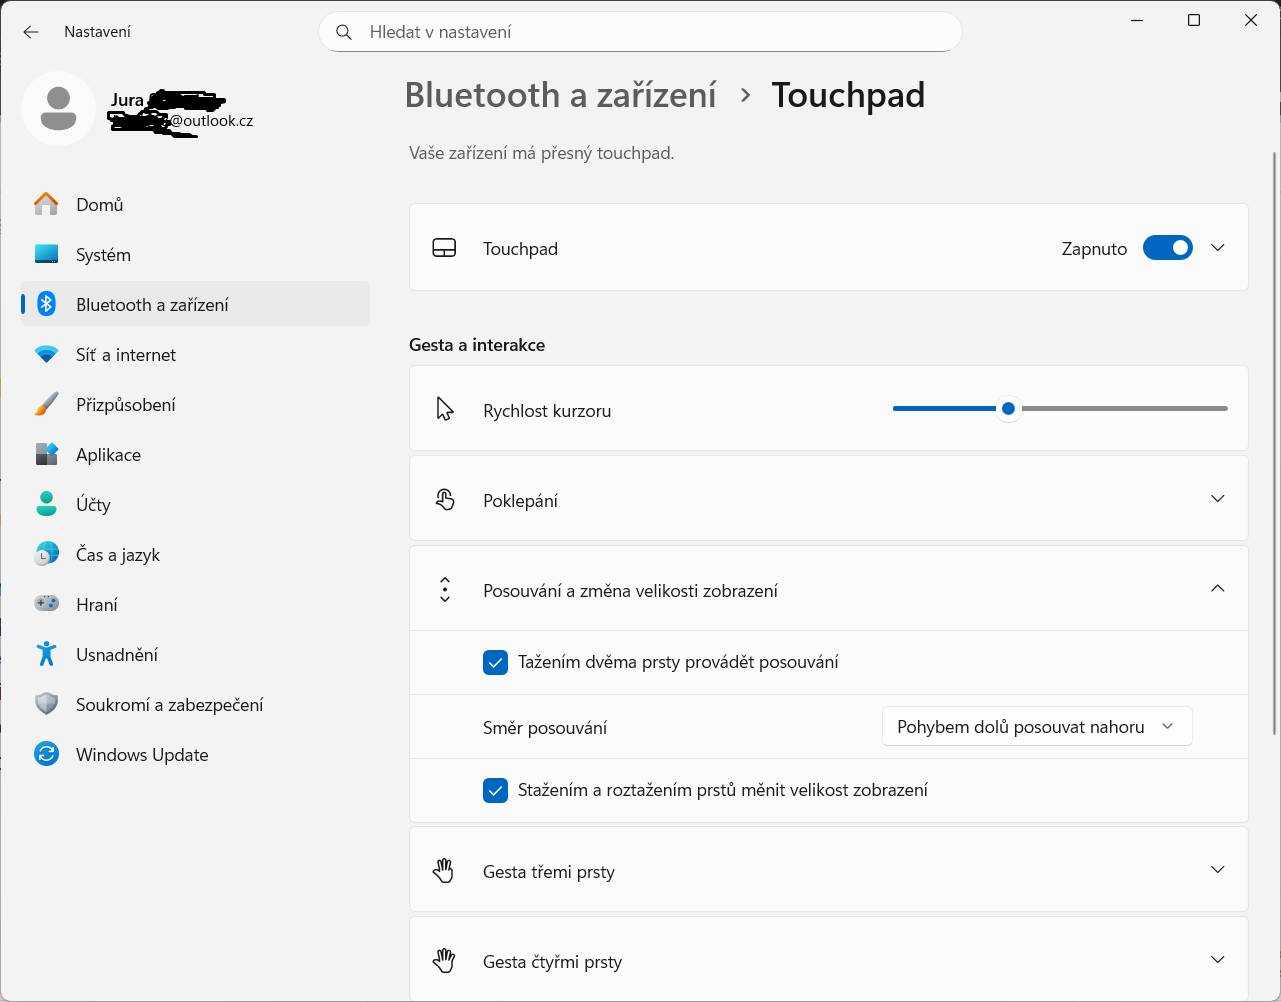Go to Bluetooth a zařízení breadcrumb

560,95
